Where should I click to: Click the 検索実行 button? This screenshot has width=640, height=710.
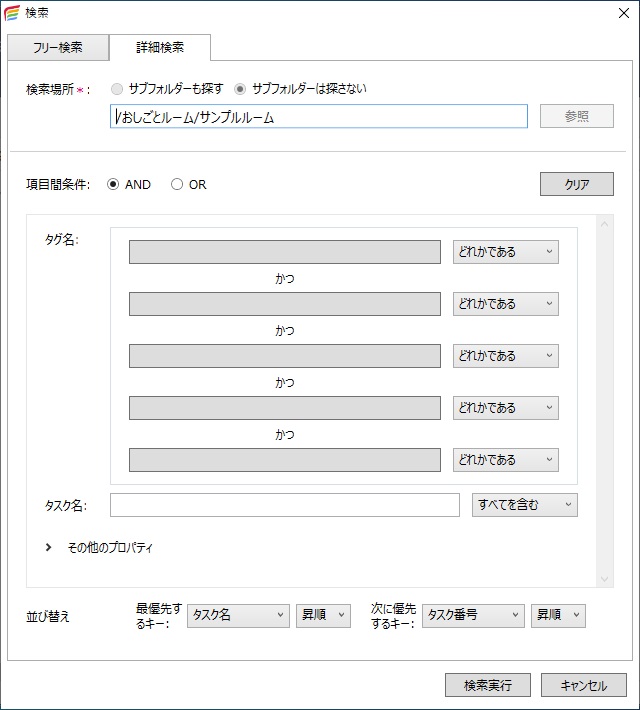[x=488, y=685]
